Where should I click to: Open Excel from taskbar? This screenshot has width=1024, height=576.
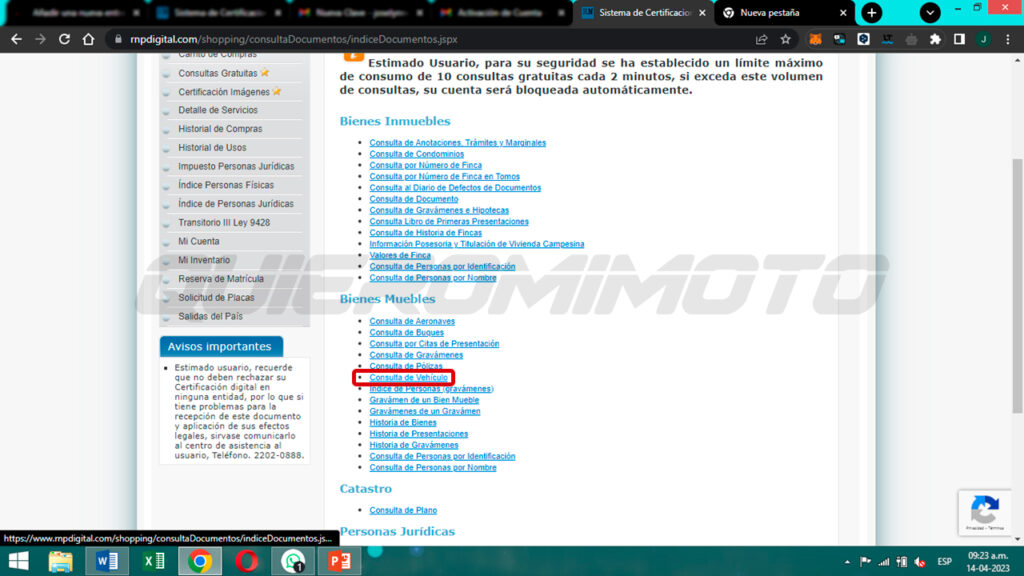tap(154, 561)
